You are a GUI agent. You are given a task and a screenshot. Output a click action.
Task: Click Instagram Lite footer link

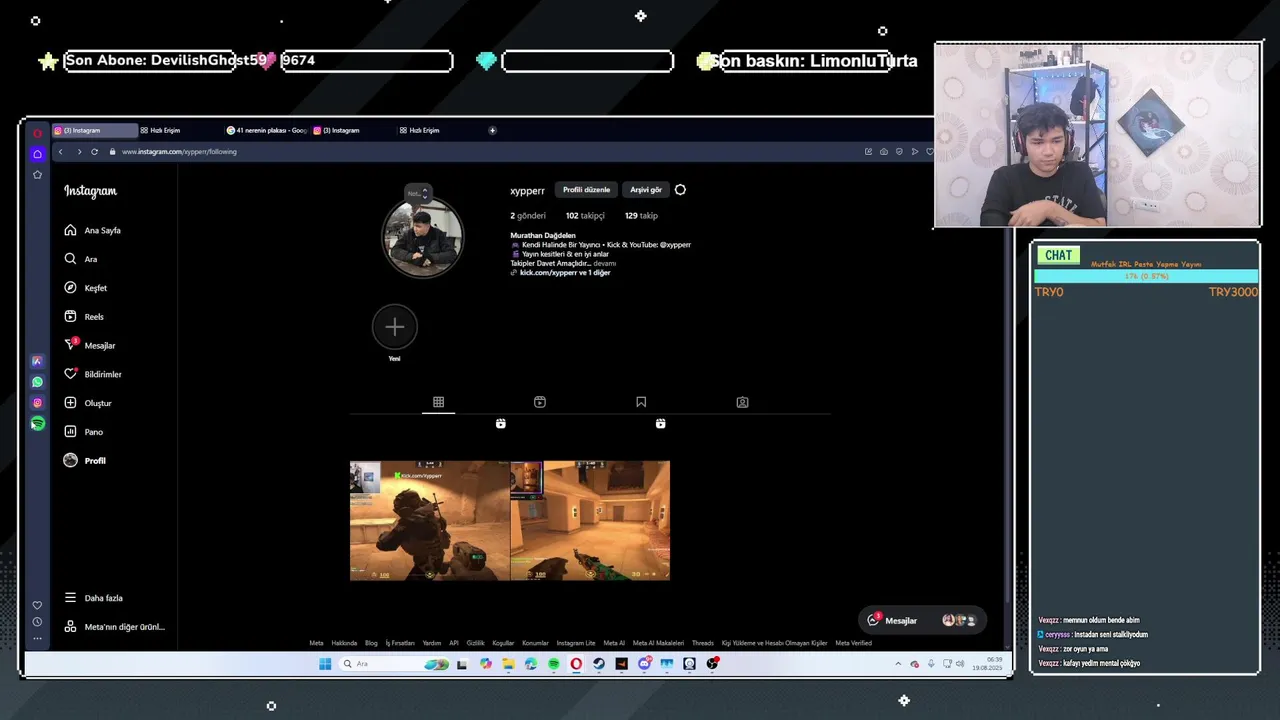pos(576,643)
